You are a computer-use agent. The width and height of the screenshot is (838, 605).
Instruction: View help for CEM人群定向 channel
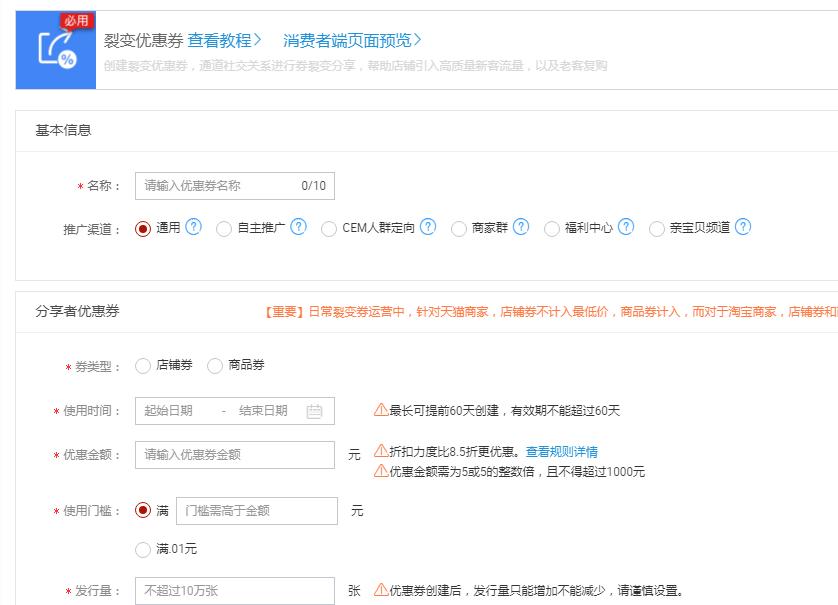click(x=426, y=227)
